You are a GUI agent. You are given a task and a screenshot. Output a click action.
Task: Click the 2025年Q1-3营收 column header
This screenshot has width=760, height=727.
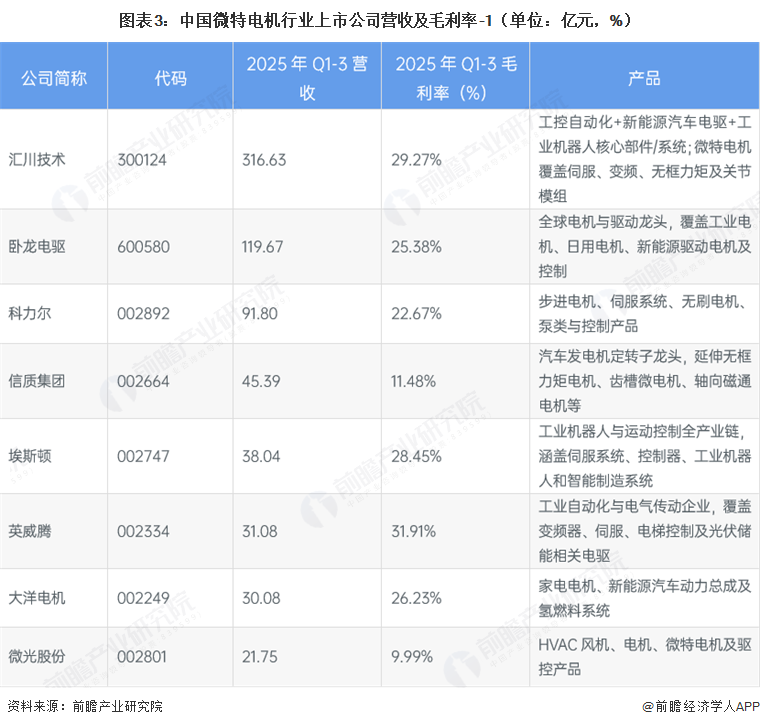point(307,78)
